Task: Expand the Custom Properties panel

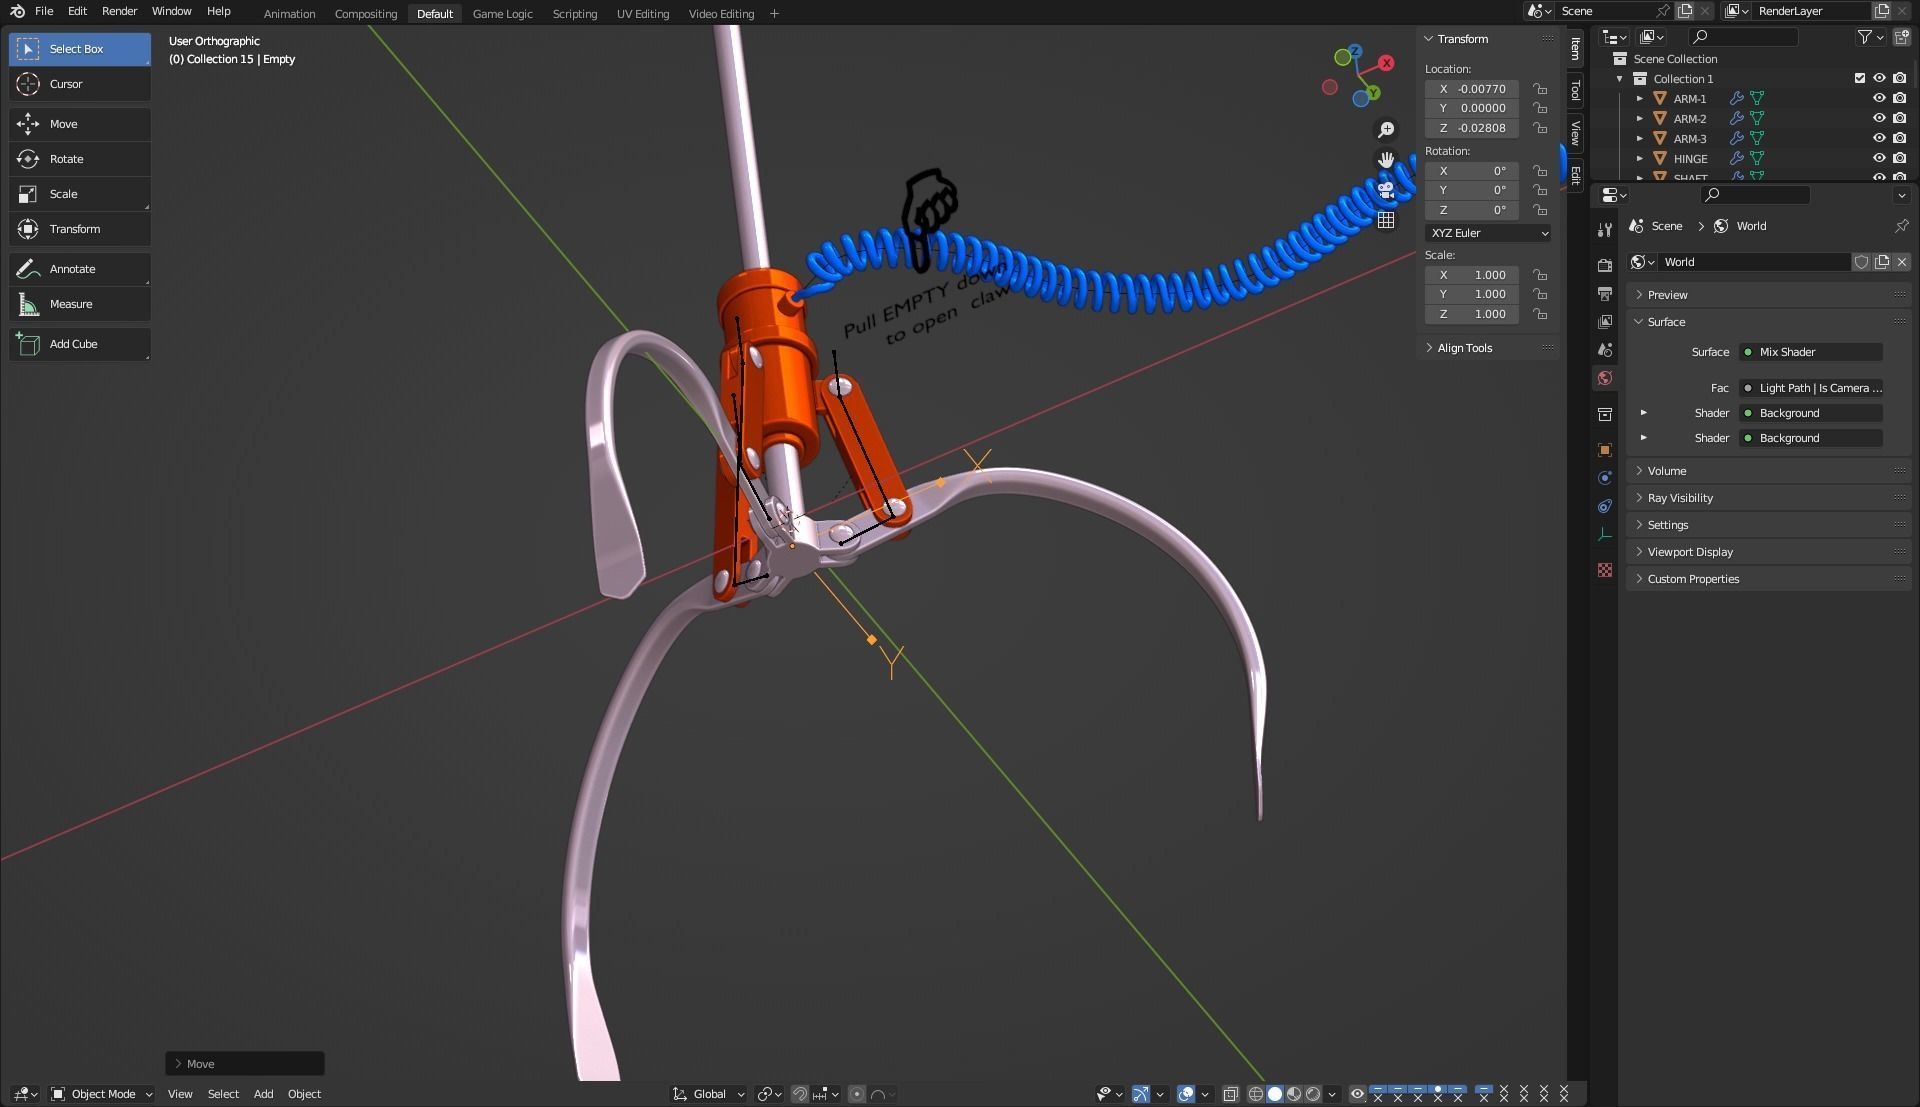Action: click(1768, 579)
